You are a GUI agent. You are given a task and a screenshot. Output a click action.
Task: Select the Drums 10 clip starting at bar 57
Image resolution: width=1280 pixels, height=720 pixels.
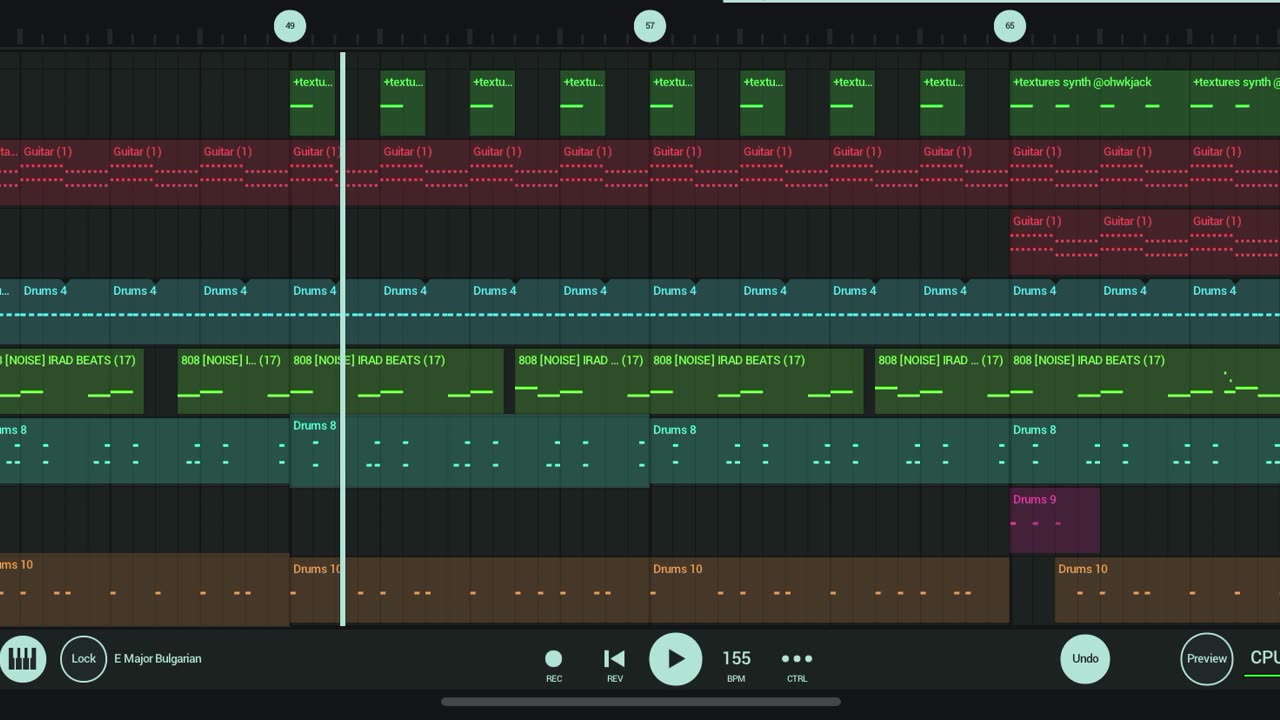click(829, 591)
